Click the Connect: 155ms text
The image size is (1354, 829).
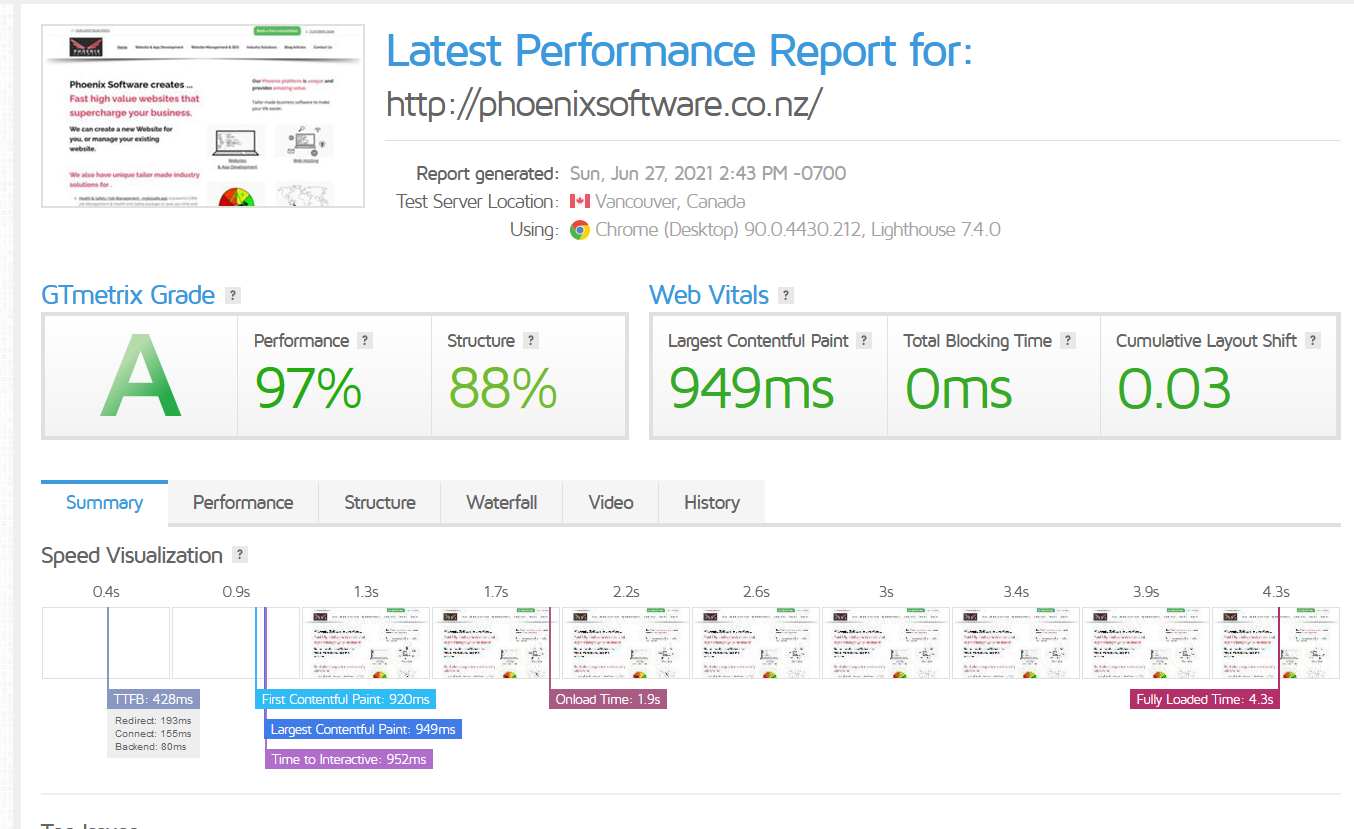[x=152, y=733]
